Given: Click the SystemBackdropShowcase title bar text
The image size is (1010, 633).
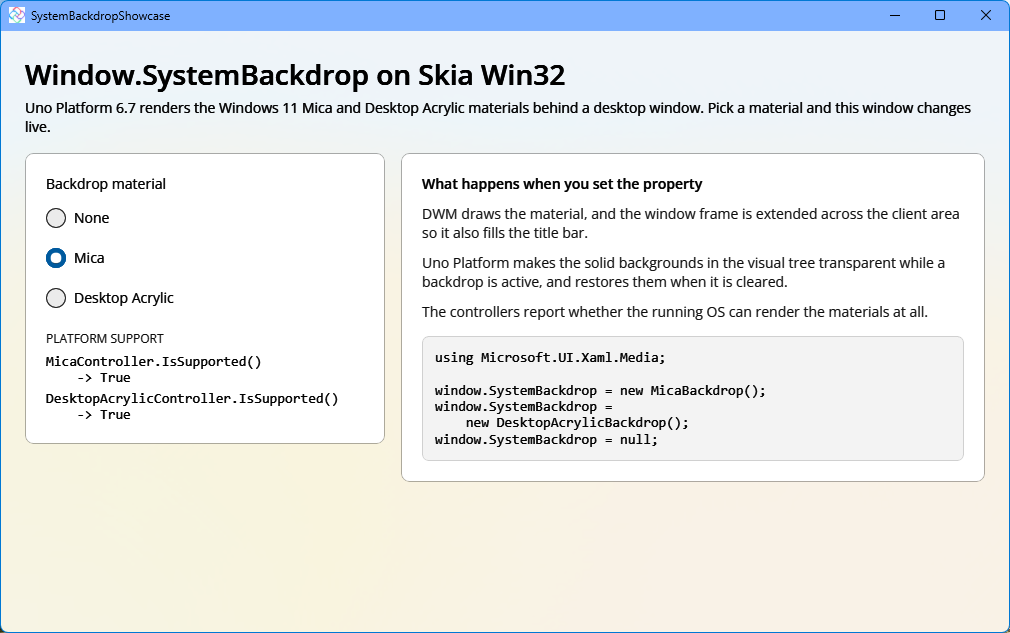Looking at the screenshot, I should pyautogui.click(x=100, y=16).
